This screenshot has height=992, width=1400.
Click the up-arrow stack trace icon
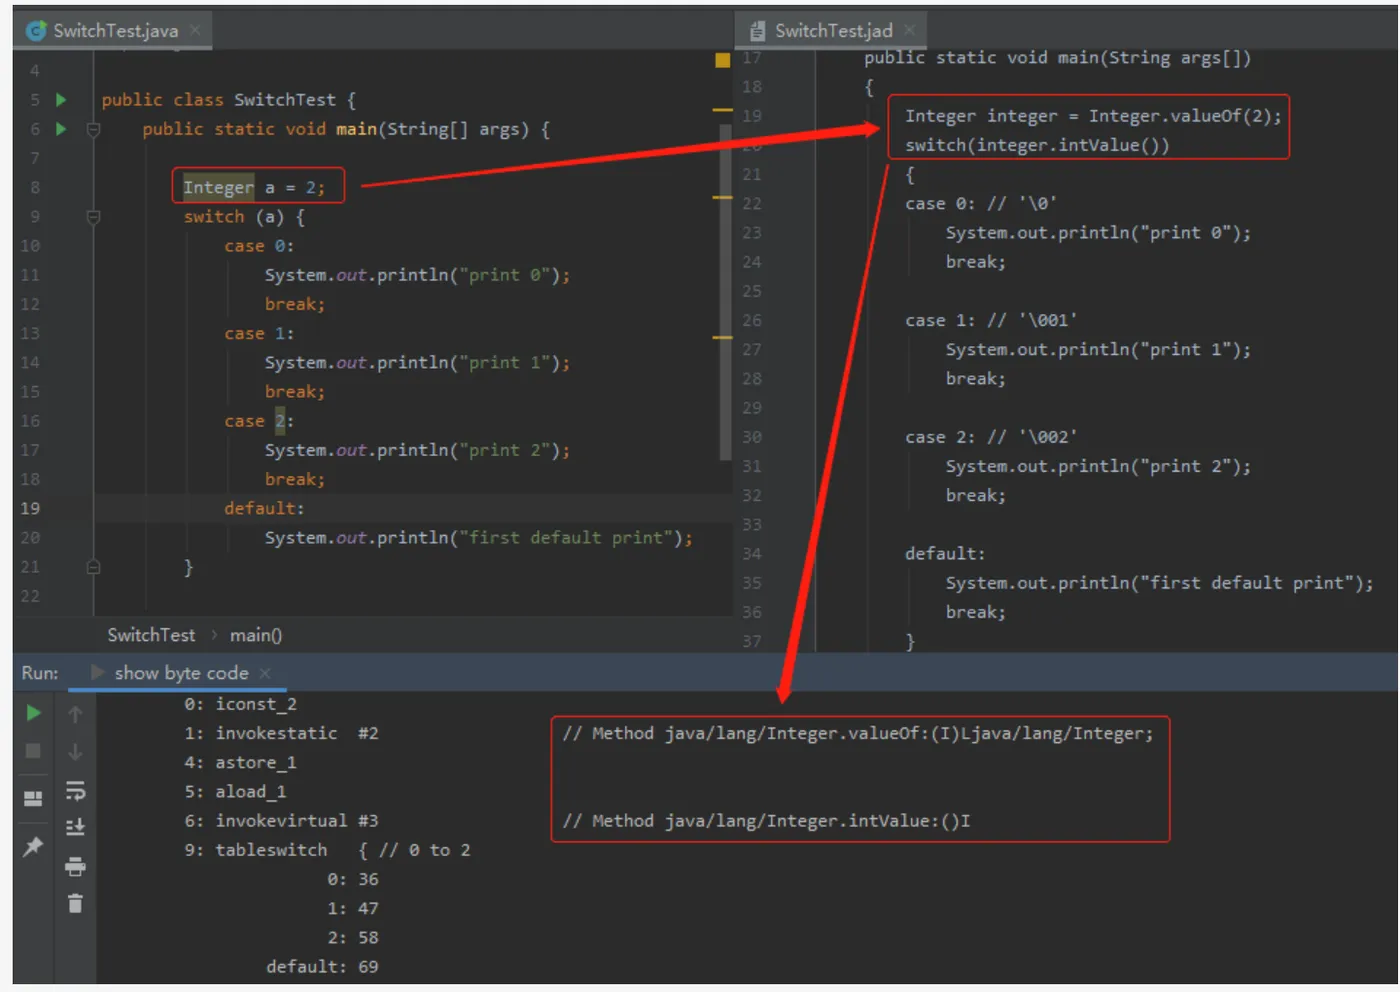pyautogui.click(x=75, y=714)
